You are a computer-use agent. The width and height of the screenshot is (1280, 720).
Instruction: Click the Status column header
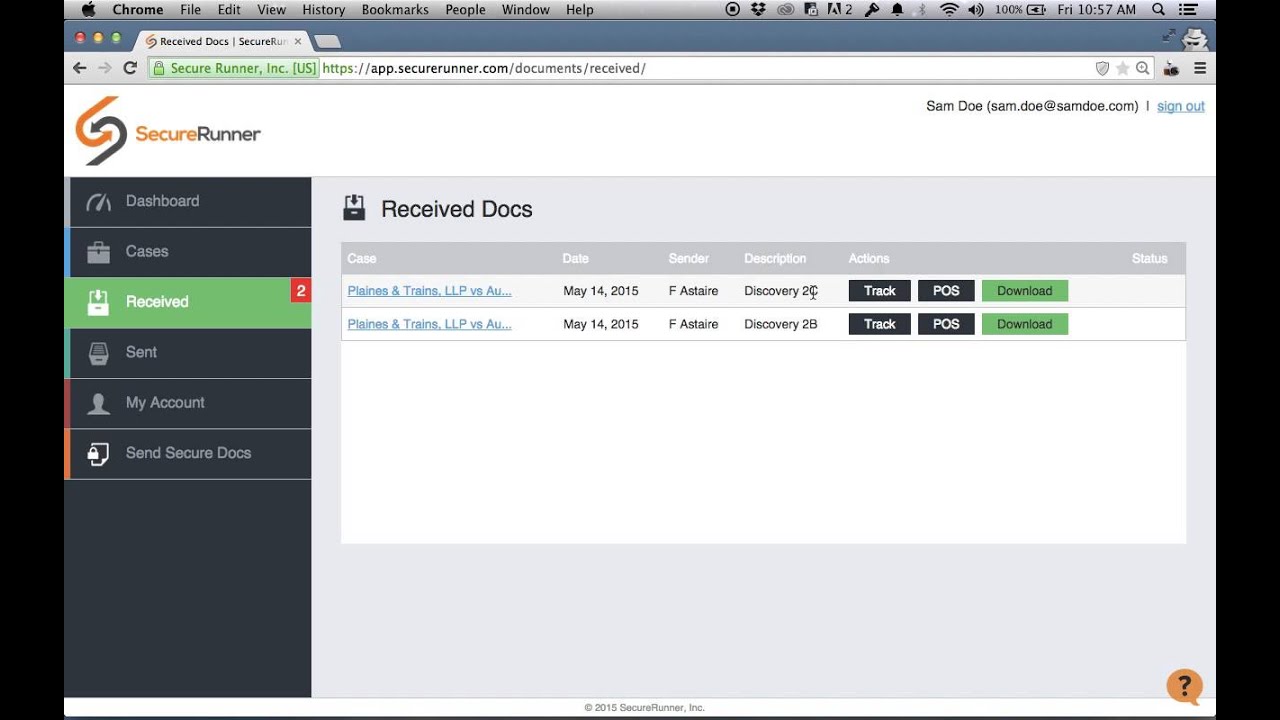pos(1149,258)
